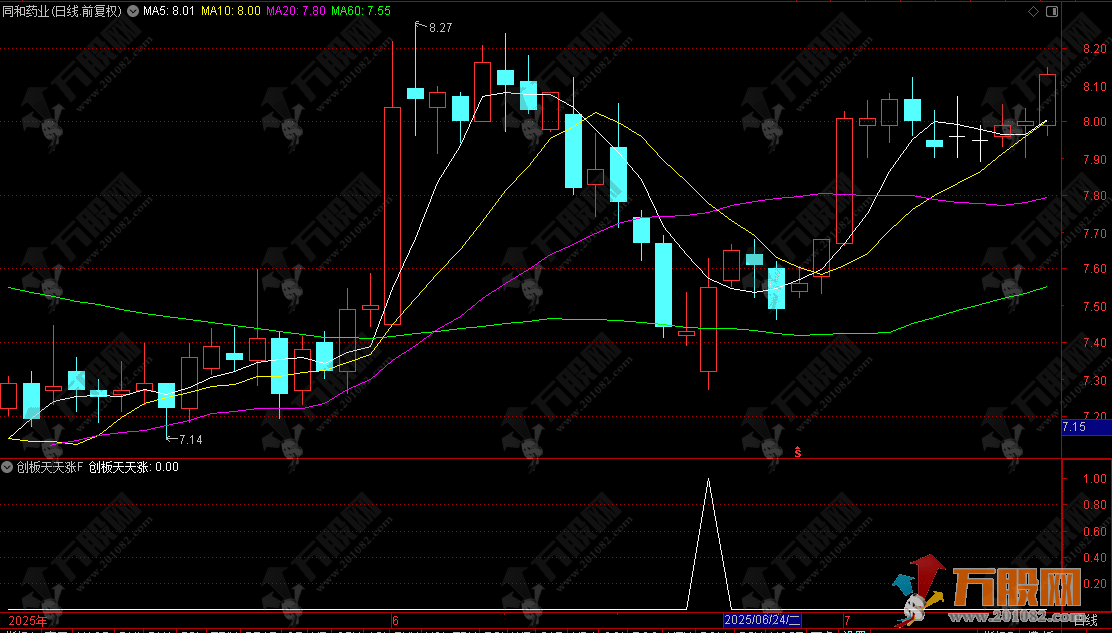This screenshot has width=1112, height=633.
Task: Click the 创板天天涨F indicator name
Action: pyautogui.click(x=50, y=467)
